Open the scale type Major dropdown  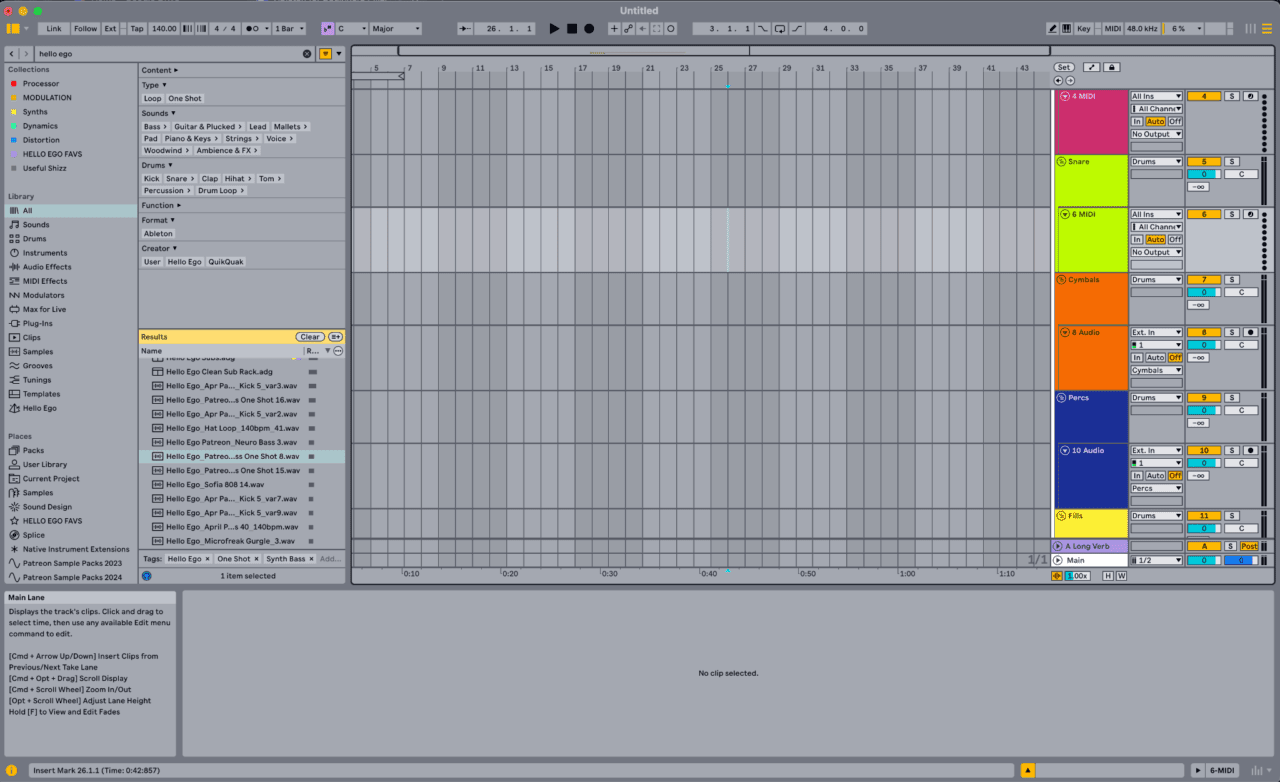point(395,29)
